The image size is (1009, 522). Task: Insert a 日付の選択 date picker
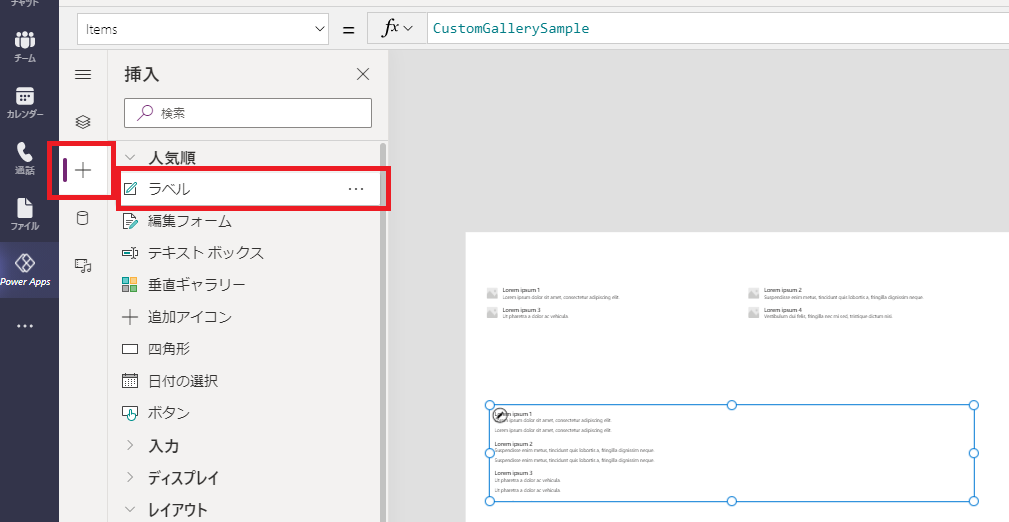coord(170,381)
